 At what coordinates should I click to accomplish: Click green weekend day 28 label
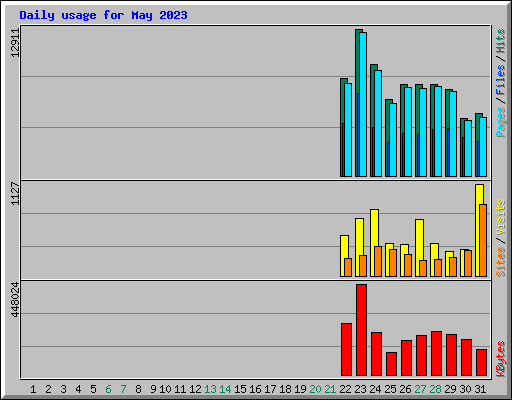435,389
